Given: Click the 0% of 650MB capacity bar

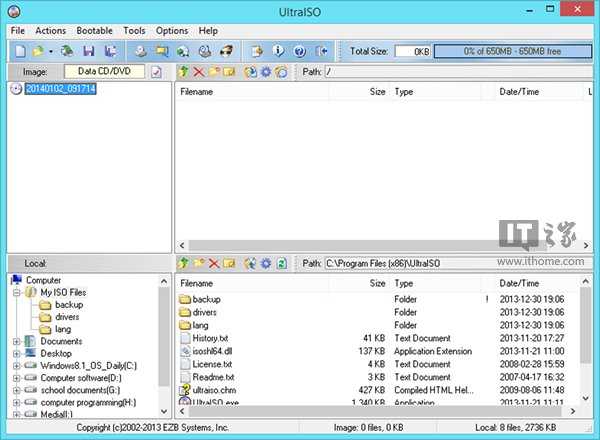Looking at the screenshot, I should coord(513,51).
